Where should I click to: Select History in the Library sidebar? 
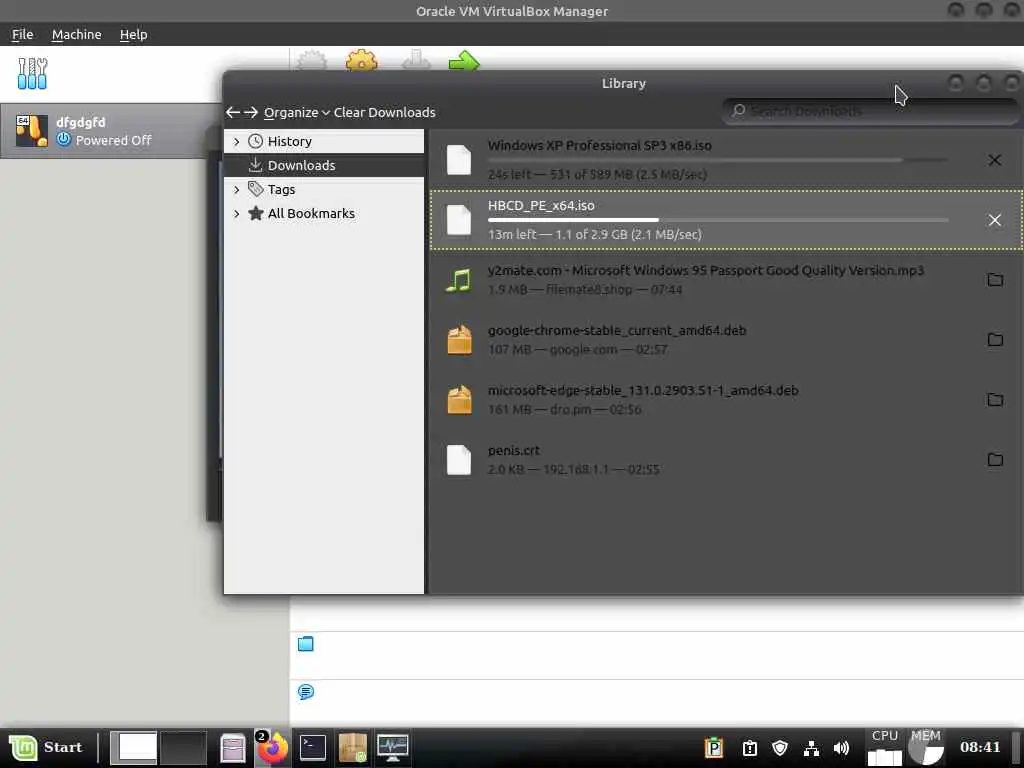[289, 141]
